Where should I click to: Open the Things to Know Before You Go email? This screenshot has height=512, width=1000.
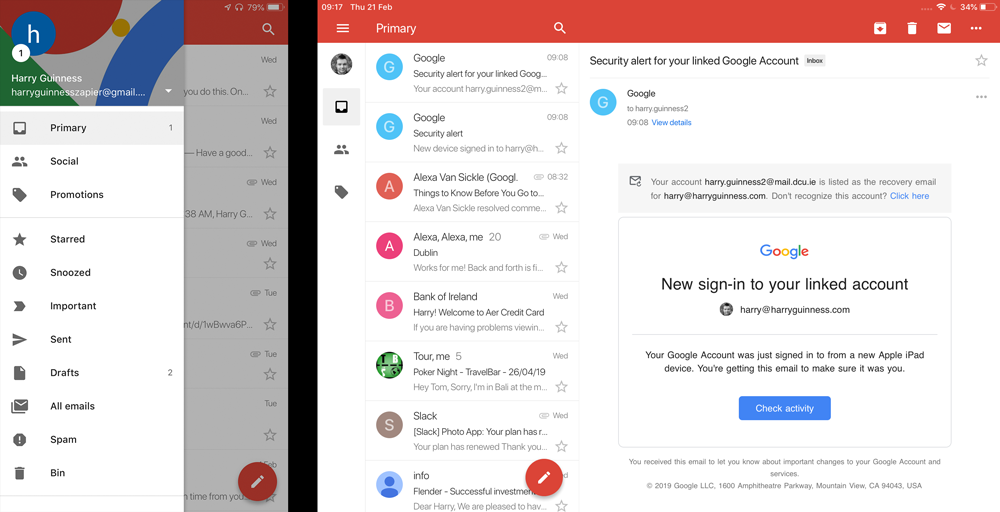pos(472,192)
